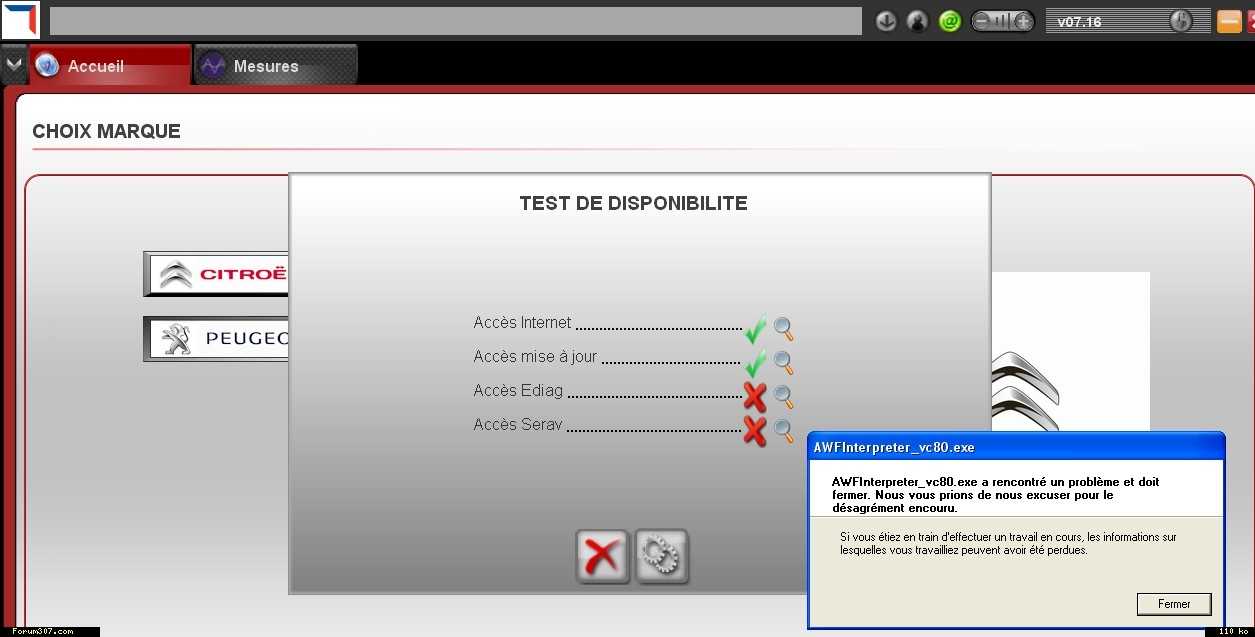This screenshot has width=1255, height=637.
Task: Switch to the Mesures tab
Action: (276, 65)
